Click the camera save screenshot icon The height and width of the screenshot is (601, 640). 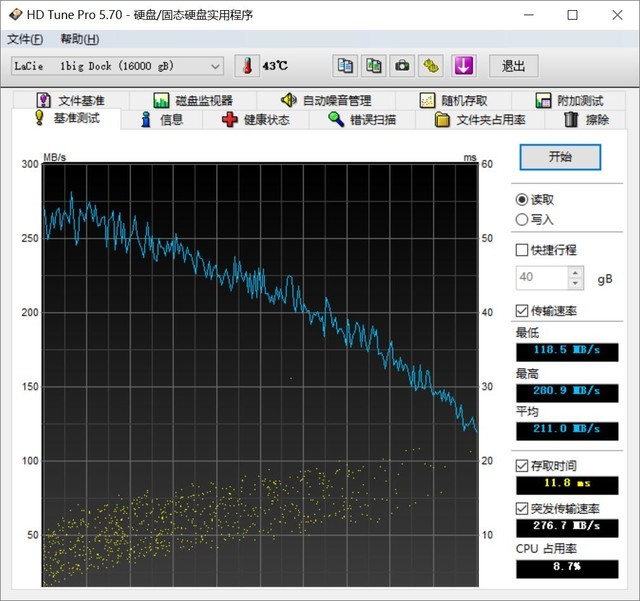(402, 66)
